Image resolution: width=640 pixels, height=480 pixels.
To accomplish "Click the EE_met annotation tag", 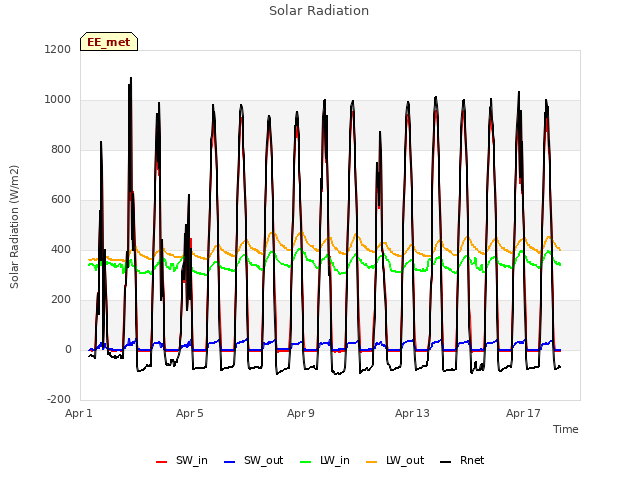I will (x=109, y=42).
